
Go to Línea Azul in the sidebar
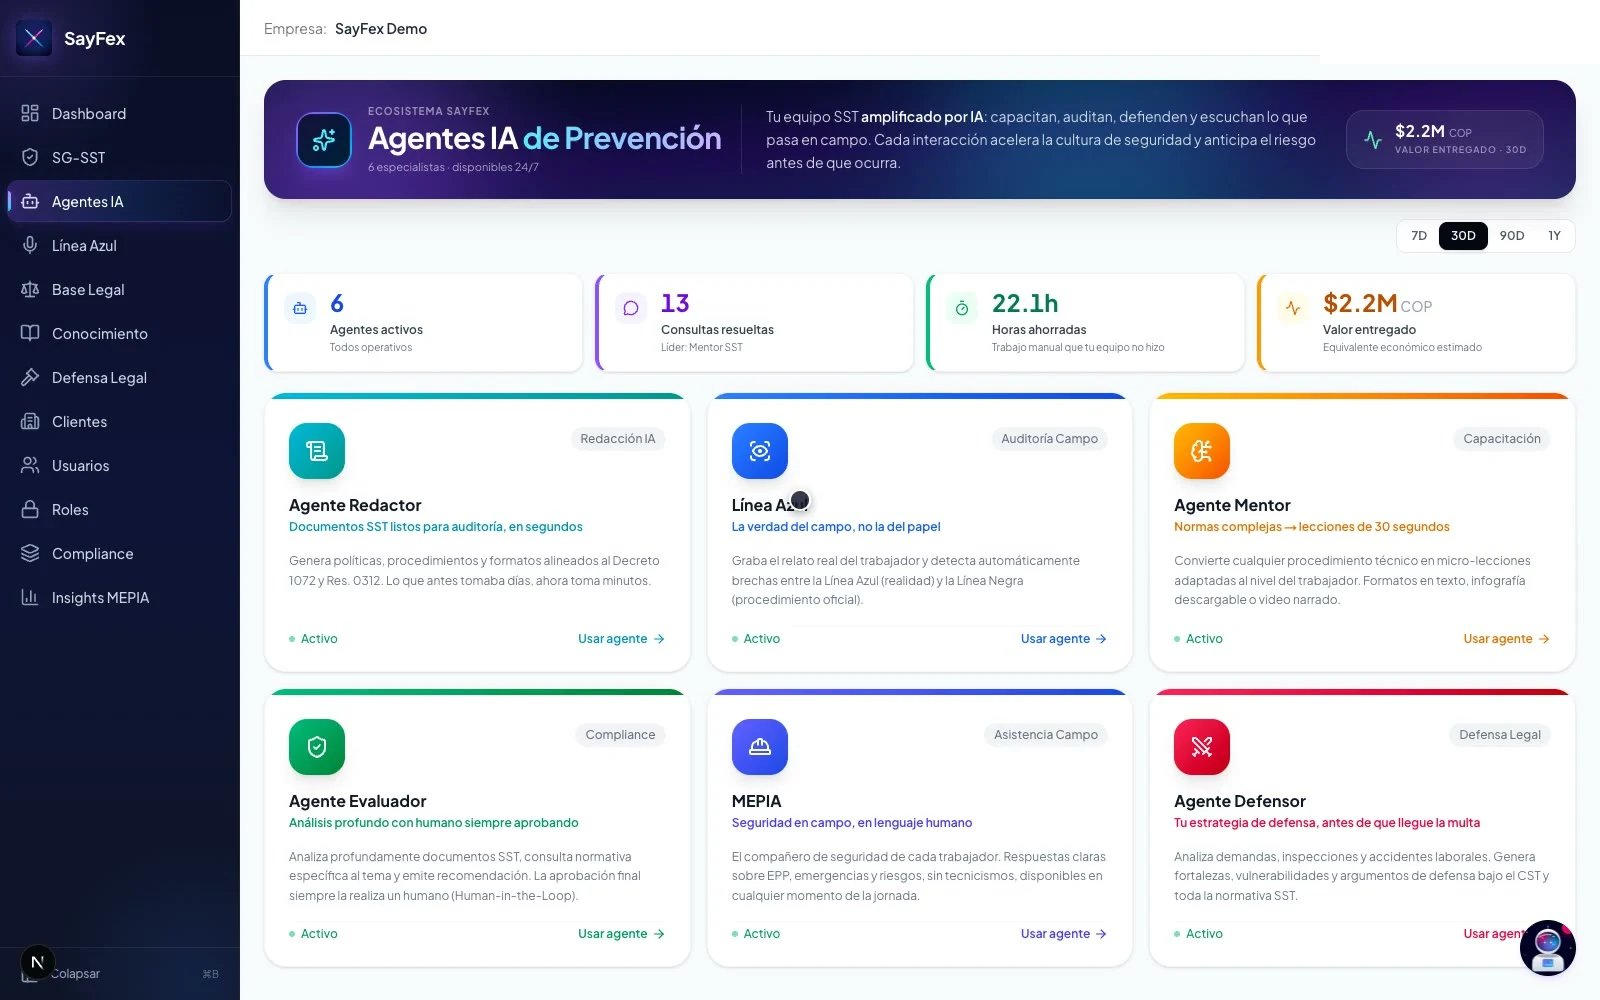point(120,246)
